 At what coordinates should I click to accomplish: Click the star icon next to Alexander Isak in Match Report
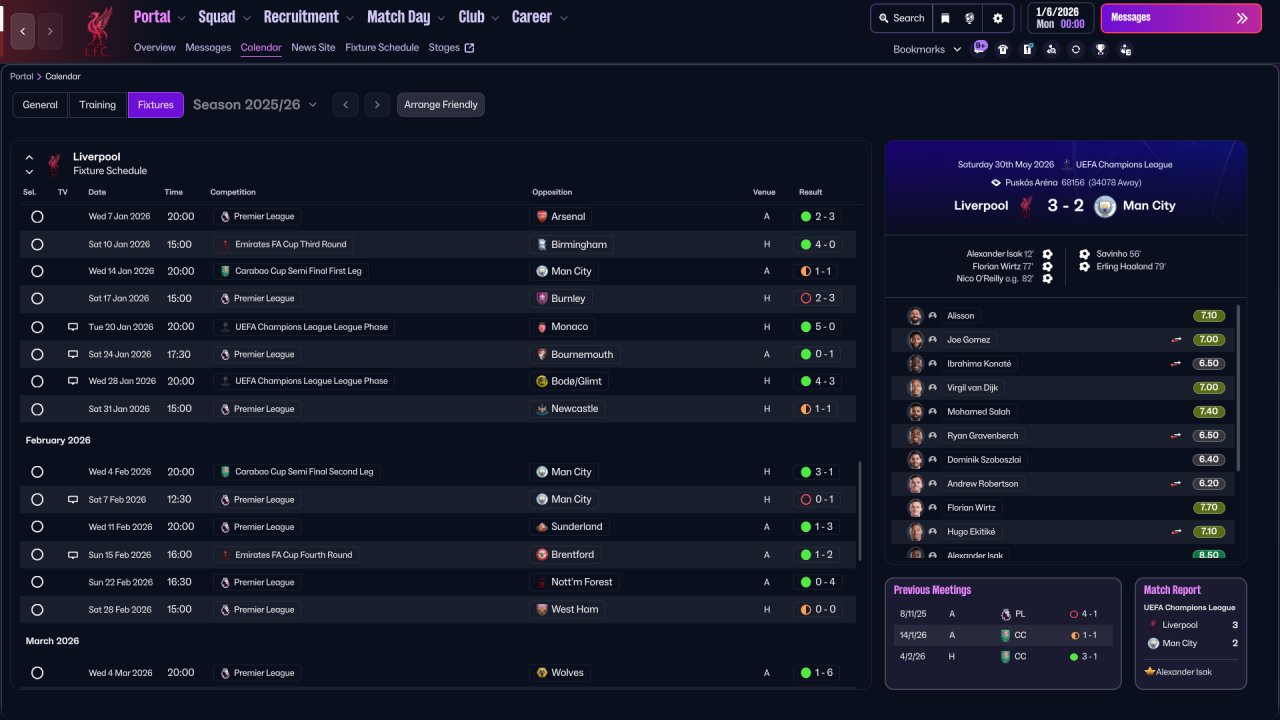pos(1150,671)
